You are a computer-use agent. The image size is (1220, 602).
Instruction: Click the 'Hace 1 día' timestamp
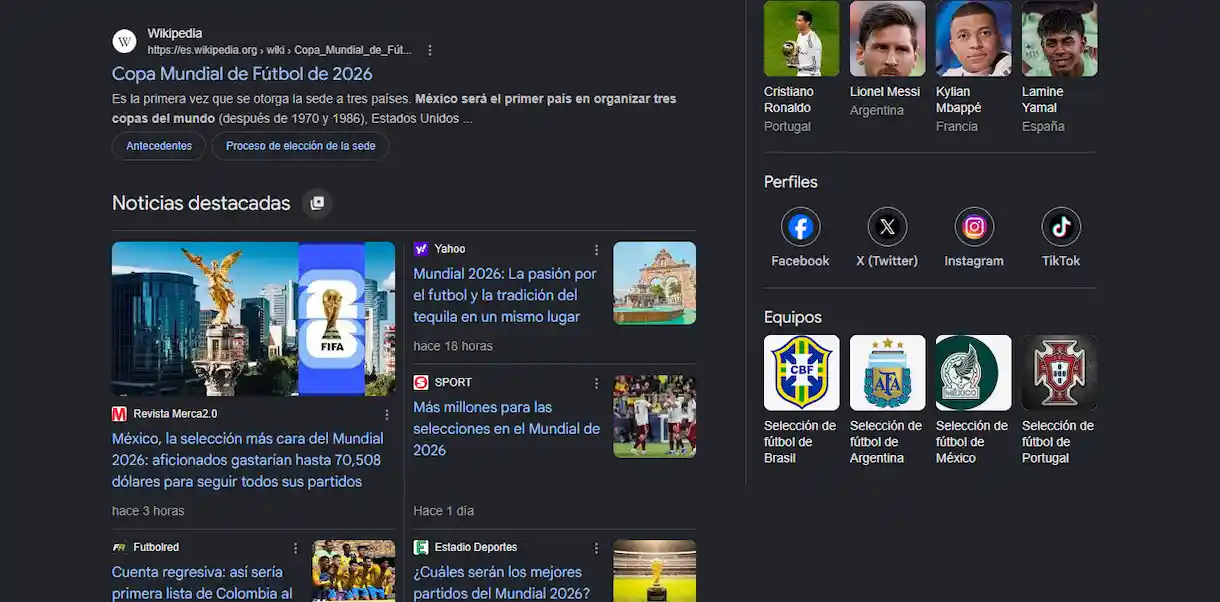pyautogui.click(x=444, y=511)
